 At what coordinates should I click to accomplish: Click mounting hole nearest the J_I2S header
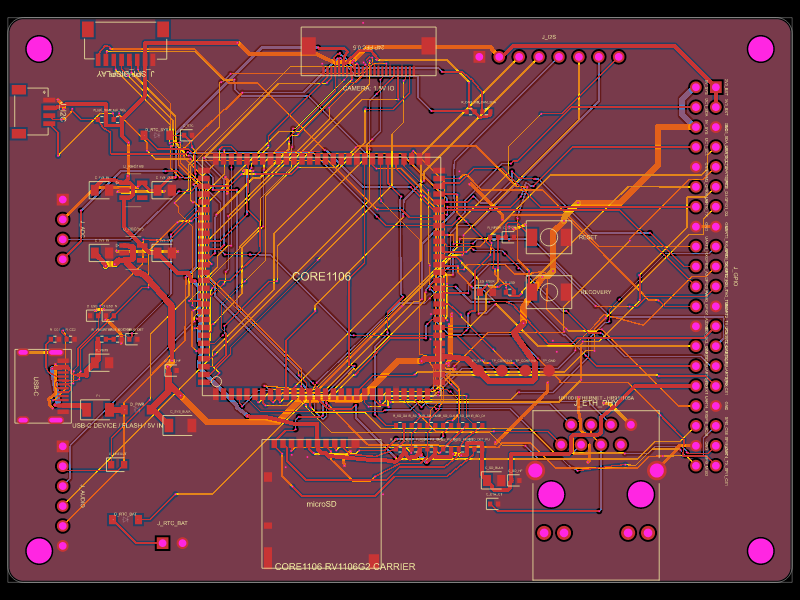pos(761,49)
